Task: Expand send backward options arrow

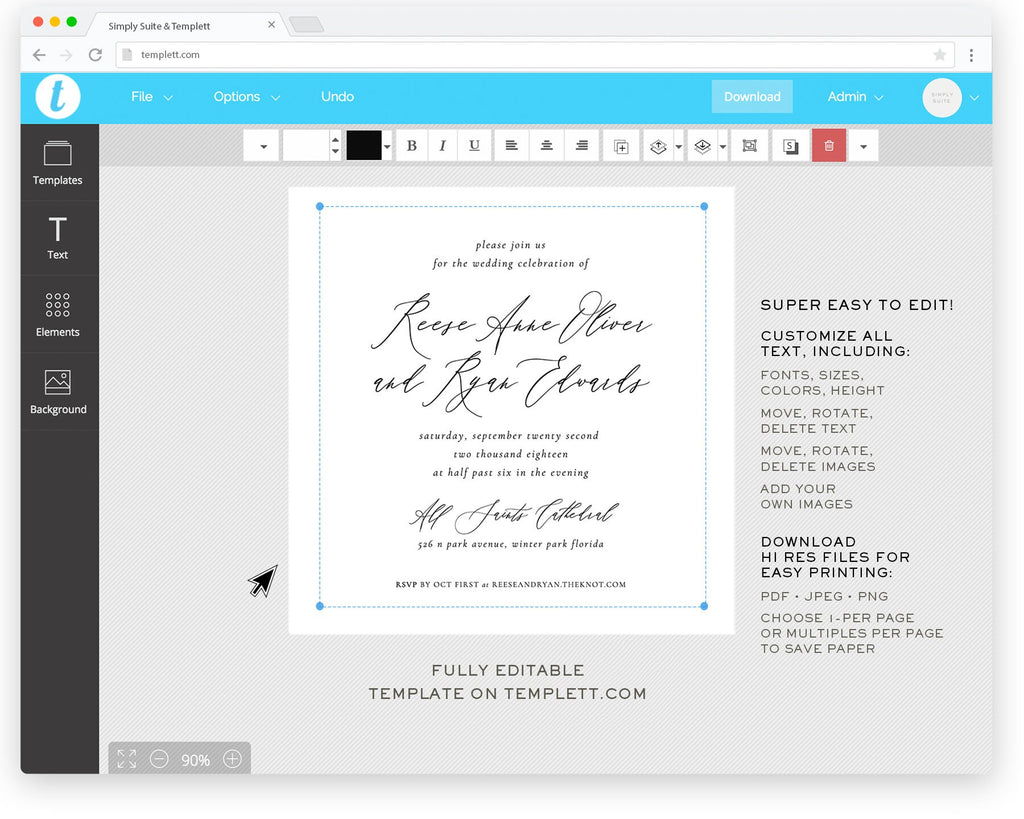Action: point(722,146)
